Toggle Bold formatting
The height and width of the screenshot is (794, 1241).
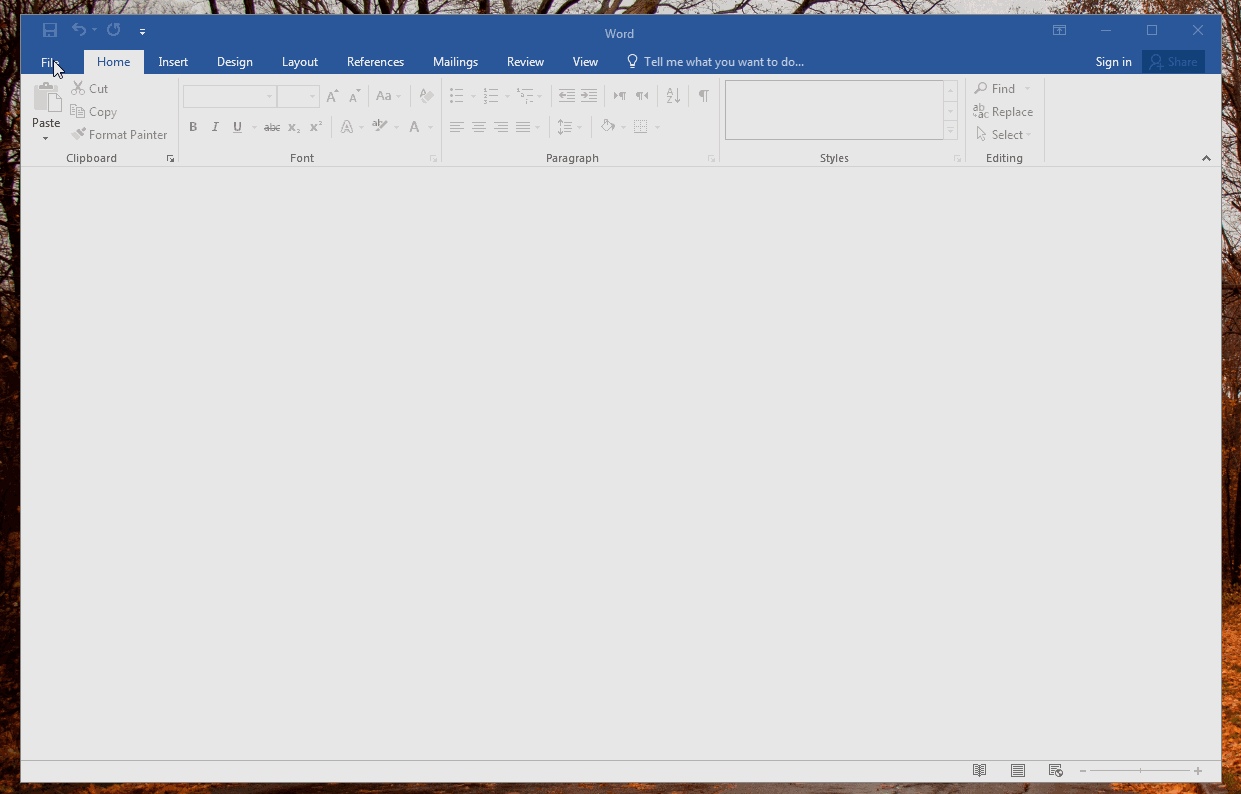click(193, 127)
